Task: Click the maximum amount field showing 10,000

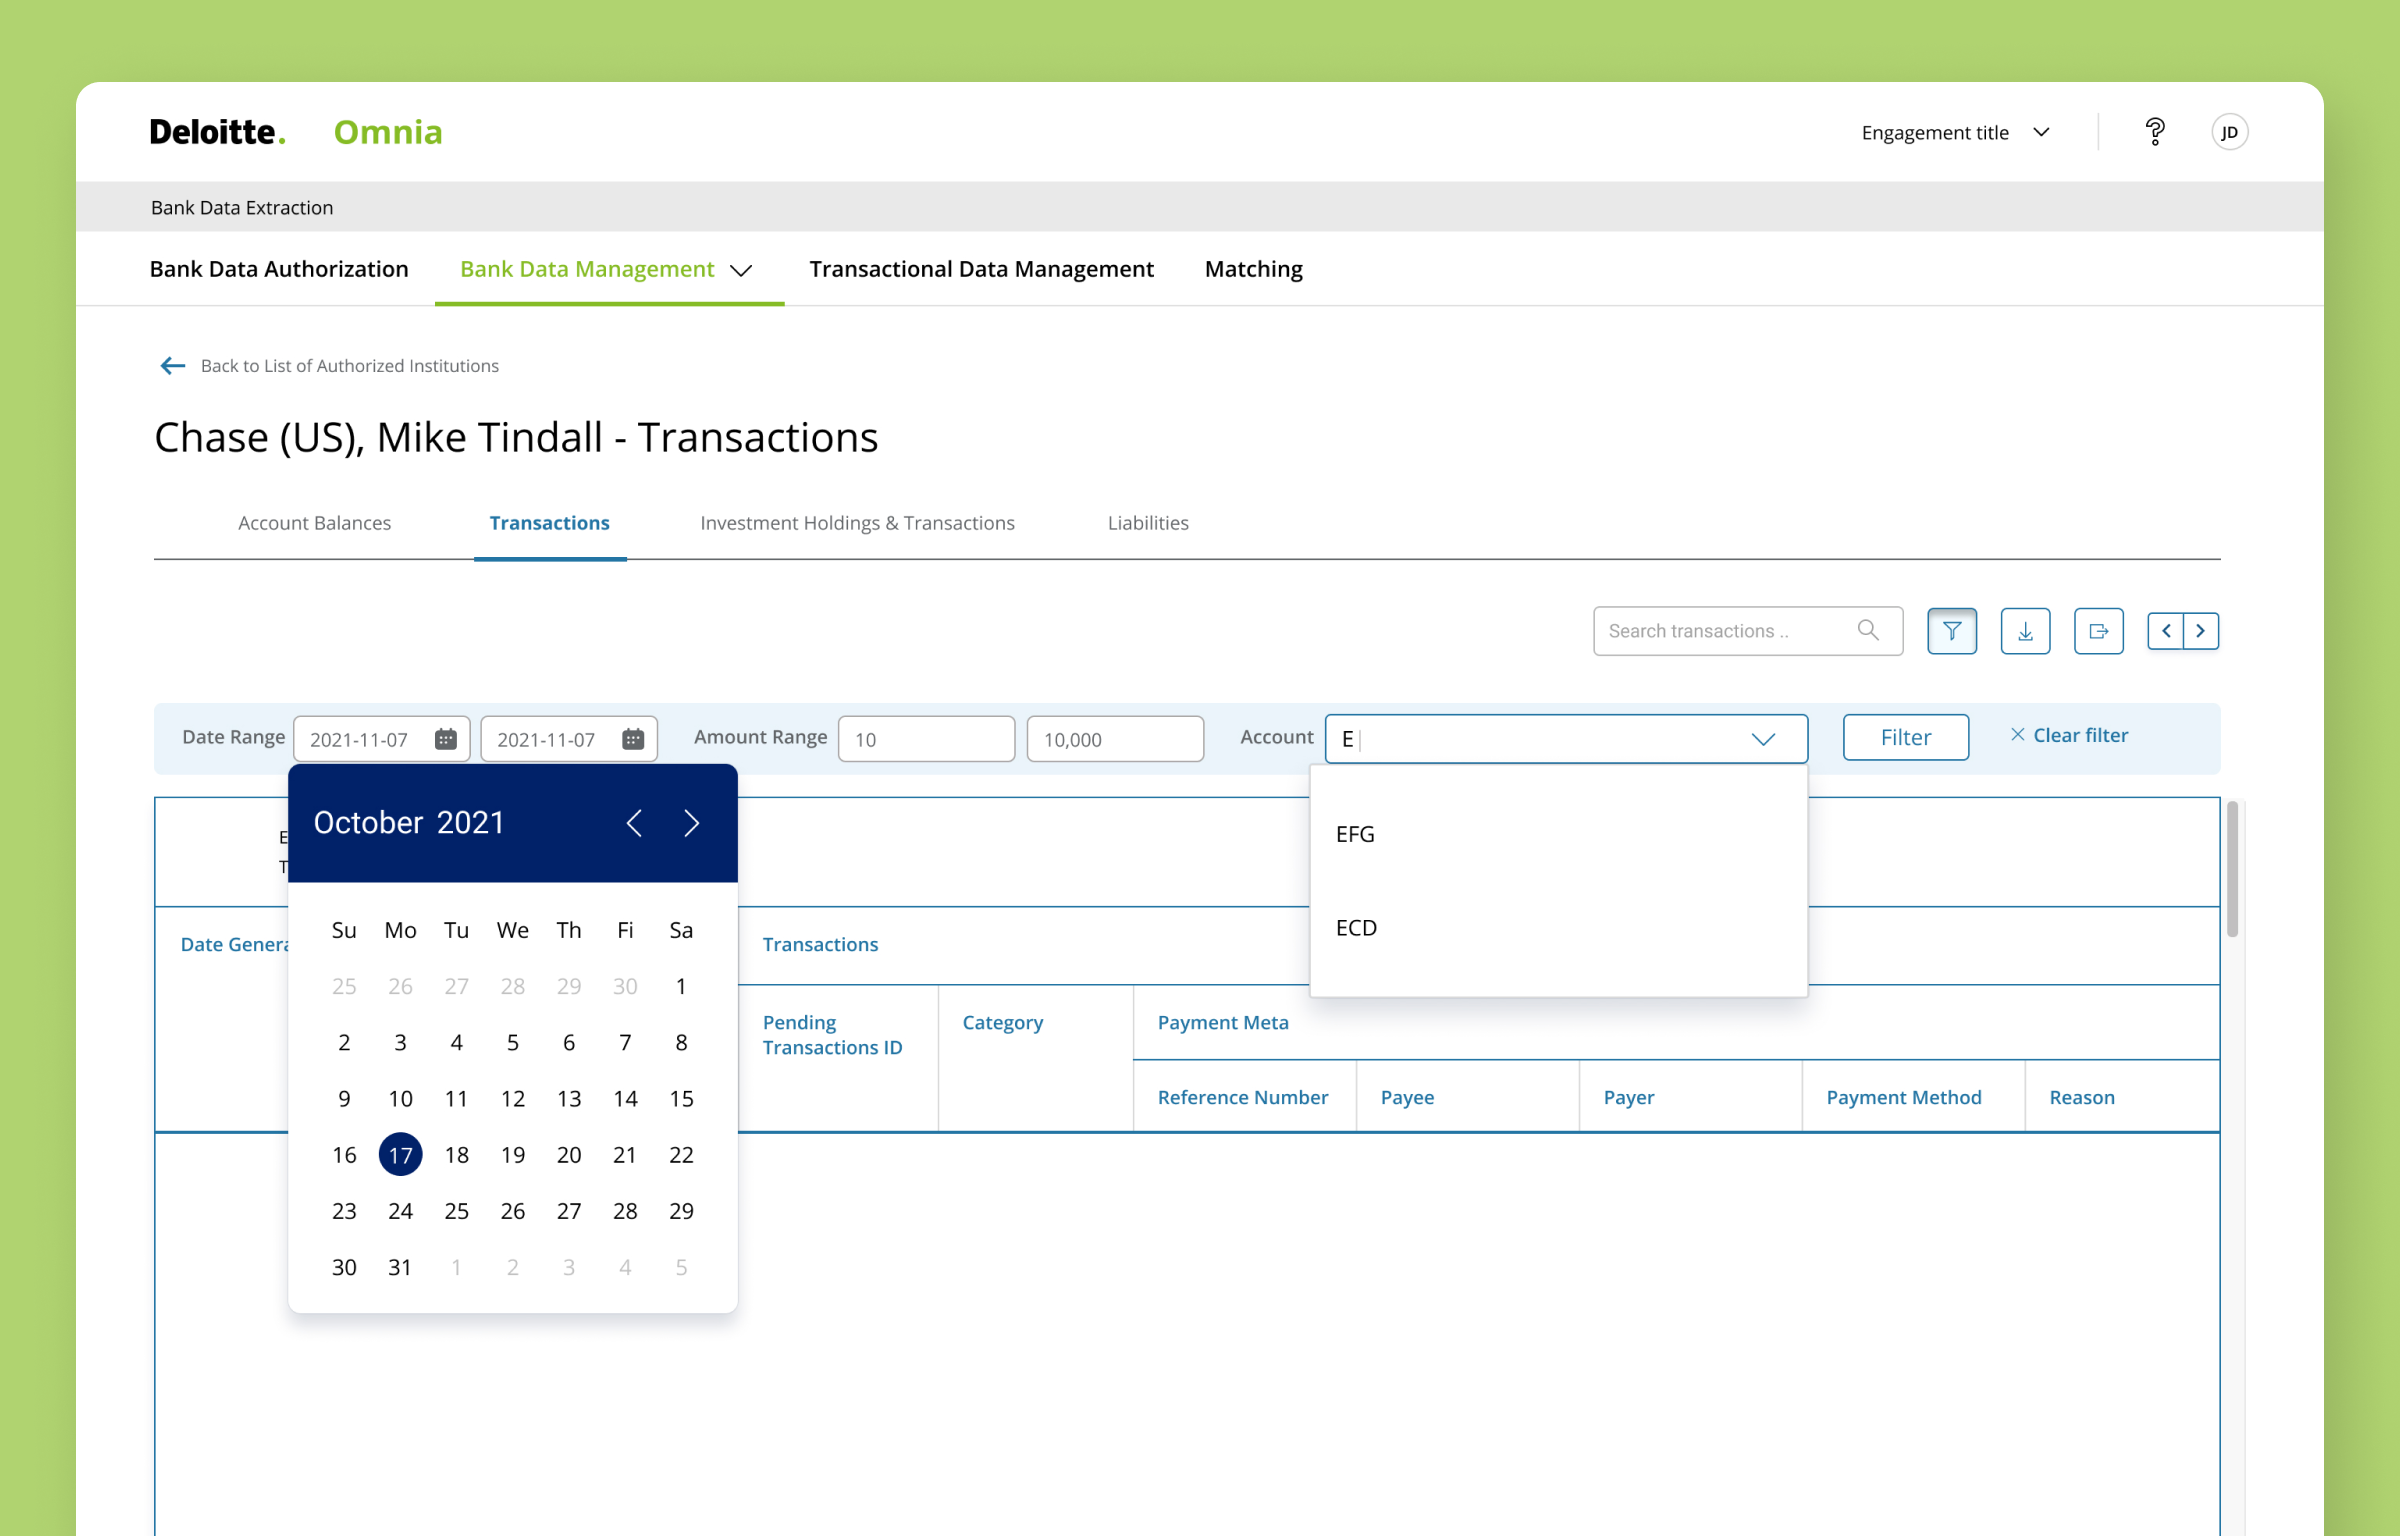Action: click(x=1115, y=739)
